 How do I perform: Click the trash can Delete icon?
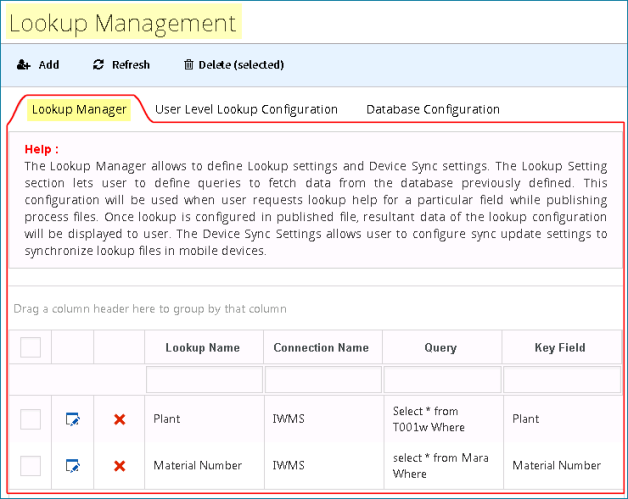[188, 64]
